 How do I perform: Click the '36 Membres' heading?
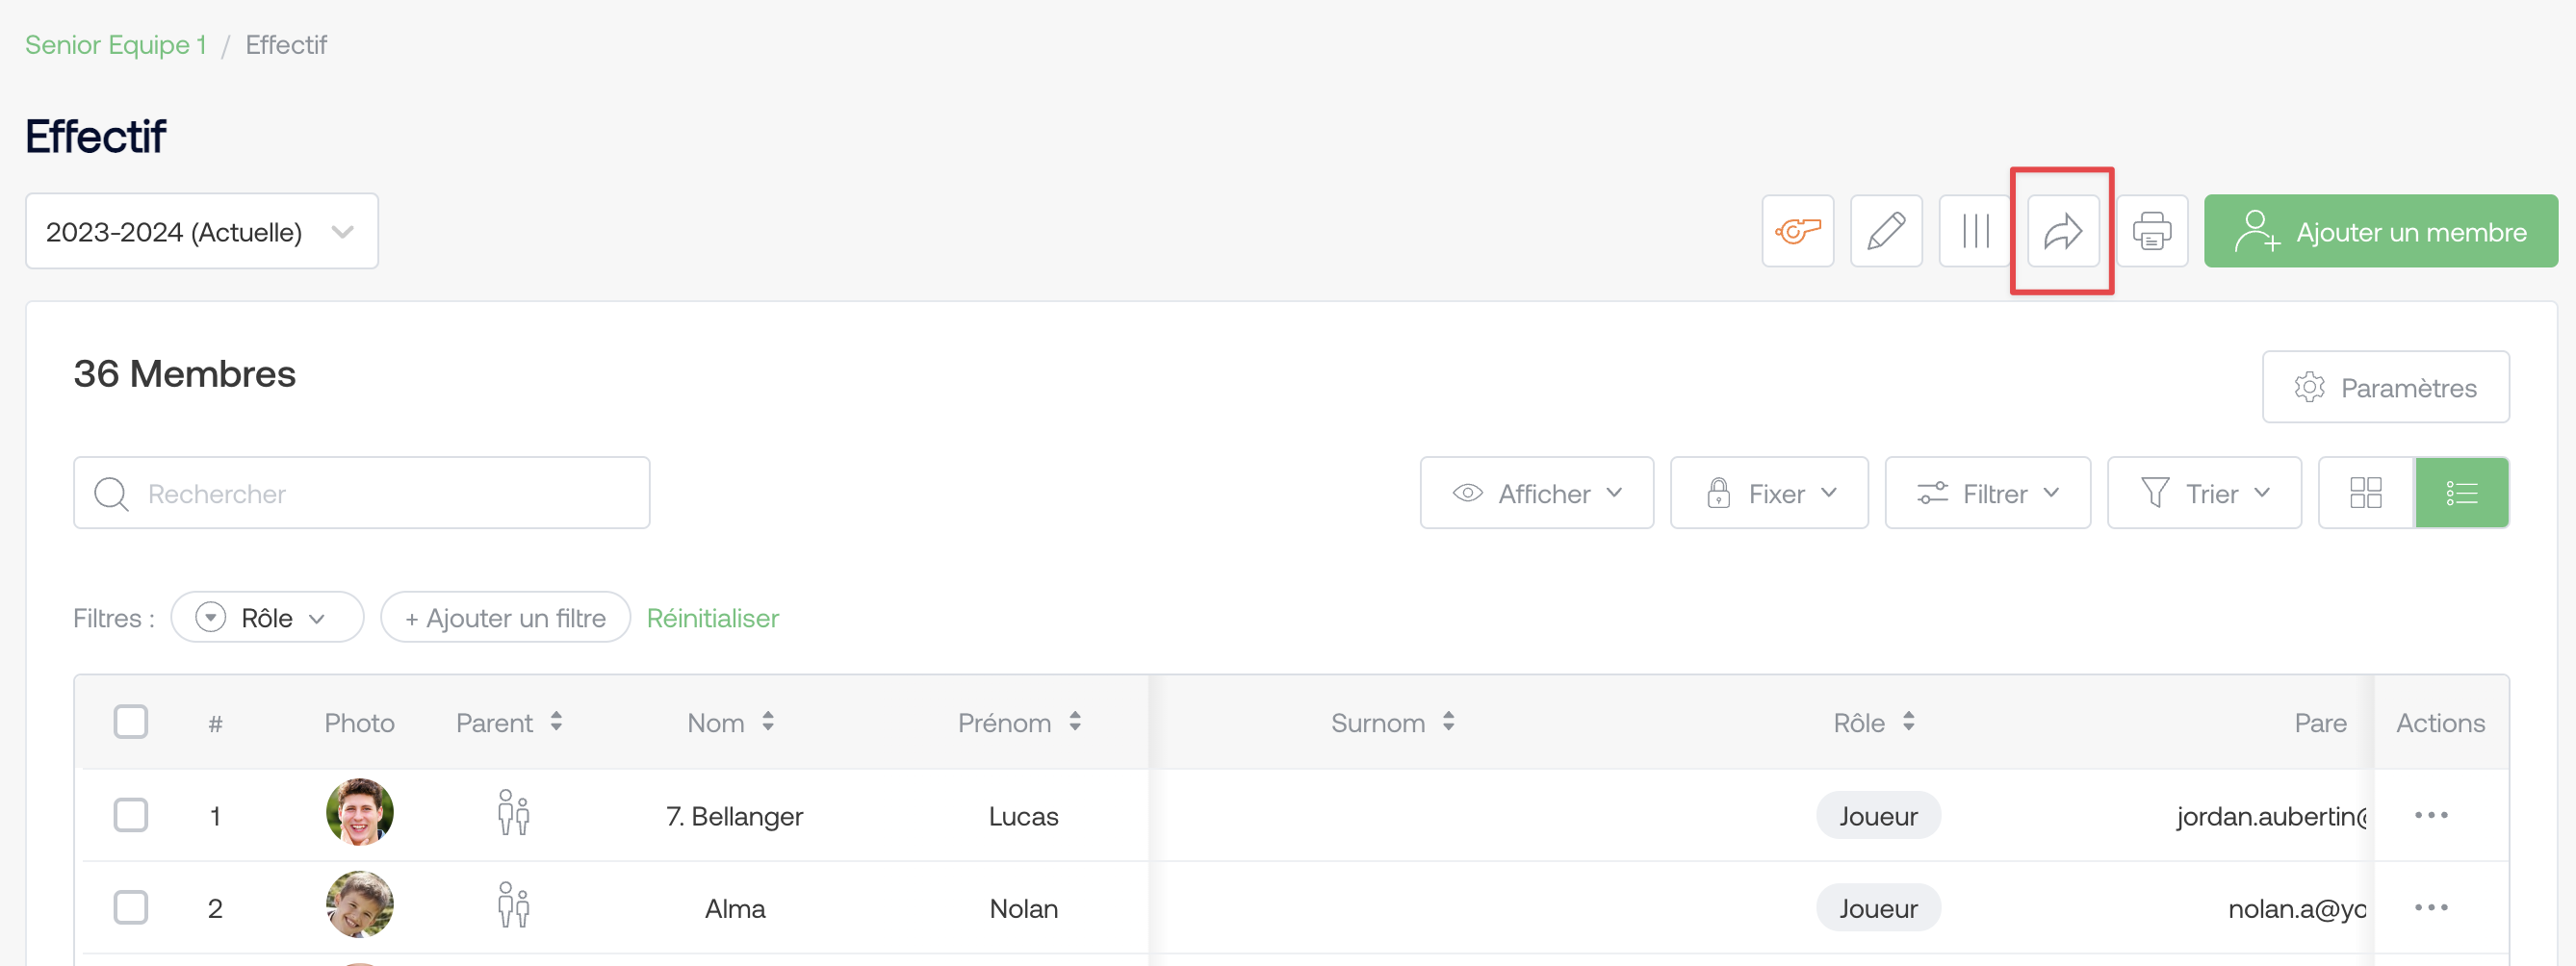click(184, 373)
